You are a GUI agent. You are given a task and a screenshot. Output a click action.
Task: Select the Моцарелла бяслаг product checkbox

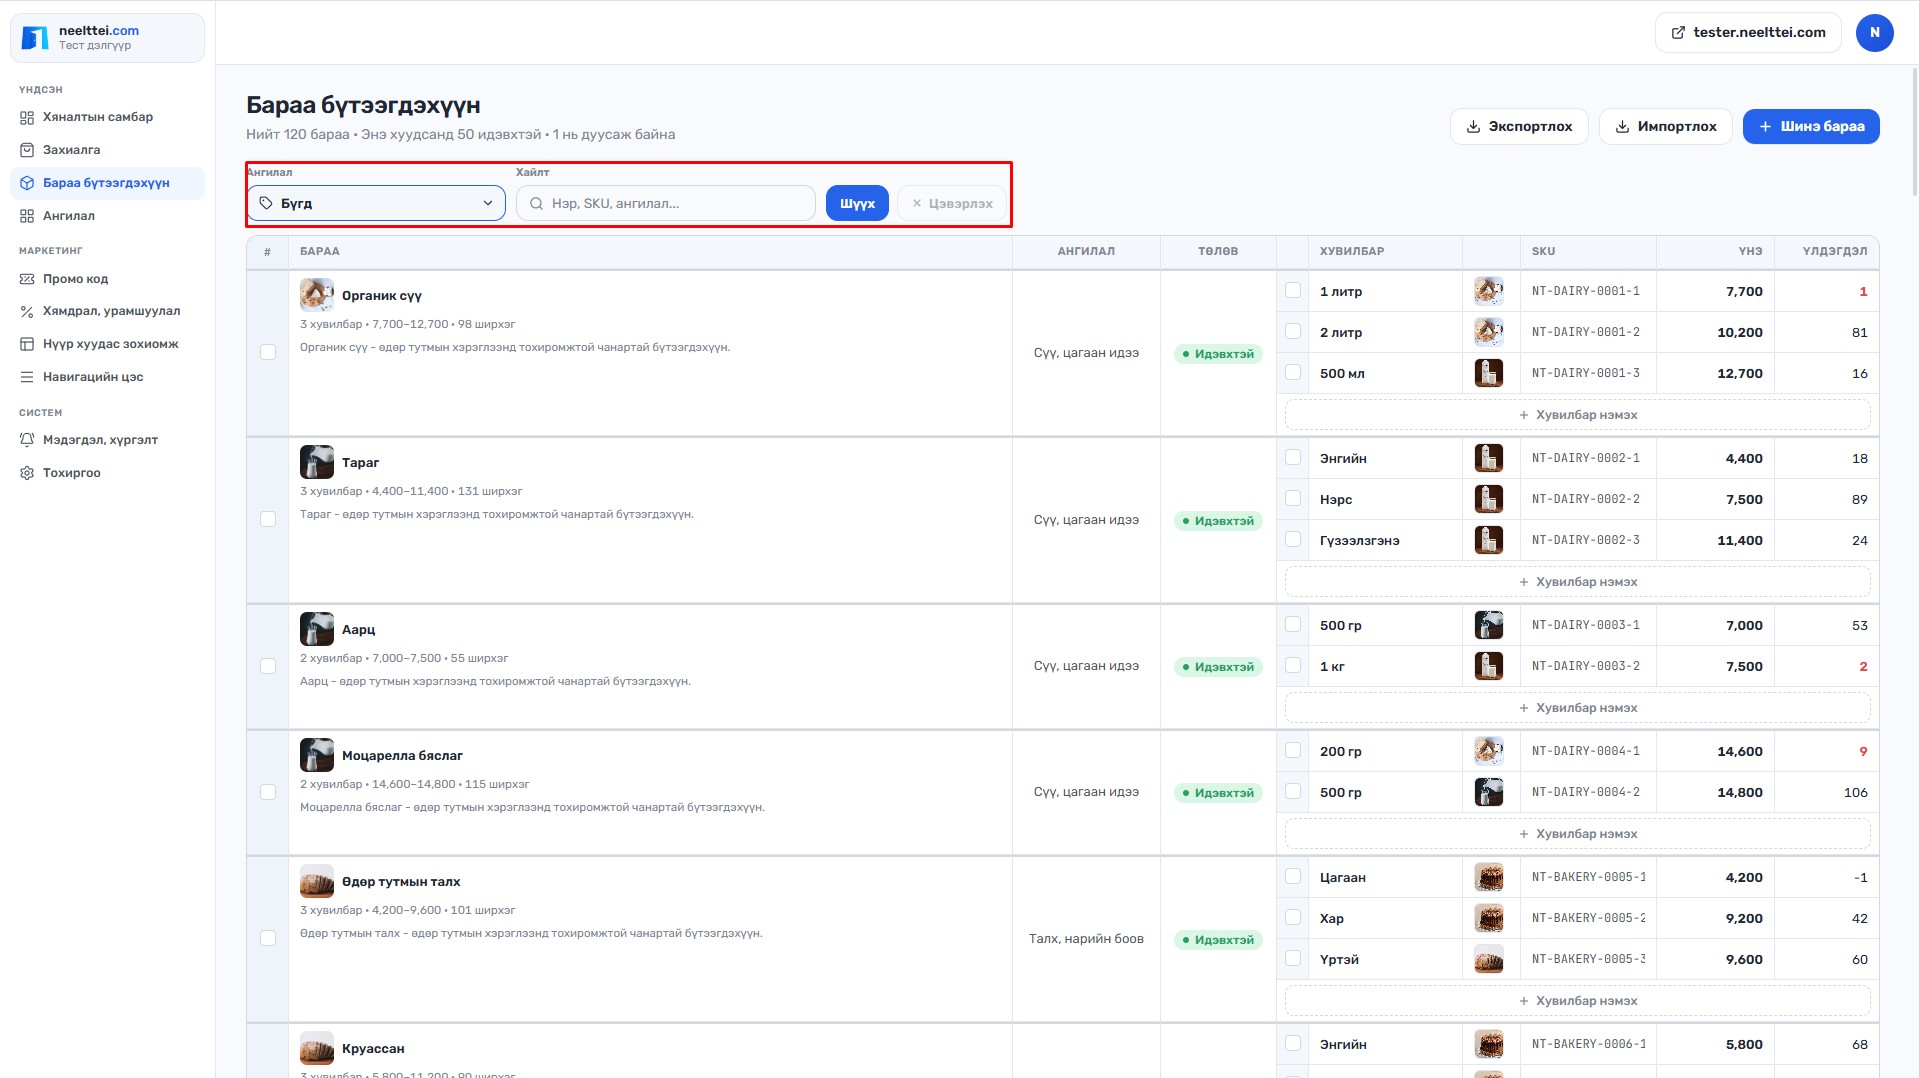tap(268, 792)
